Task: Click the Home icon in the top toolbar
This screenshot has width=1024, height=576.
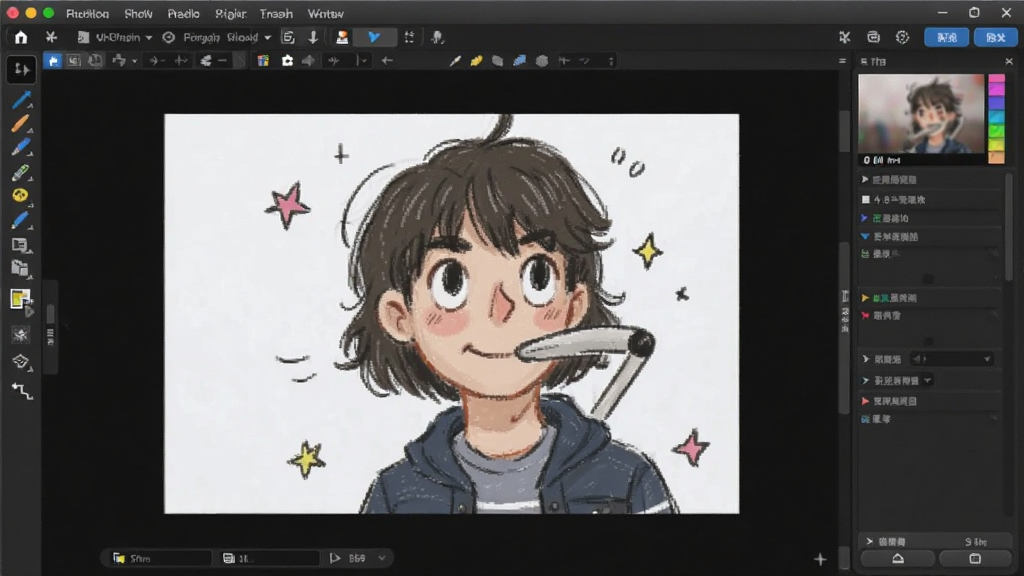Action: 21,37
